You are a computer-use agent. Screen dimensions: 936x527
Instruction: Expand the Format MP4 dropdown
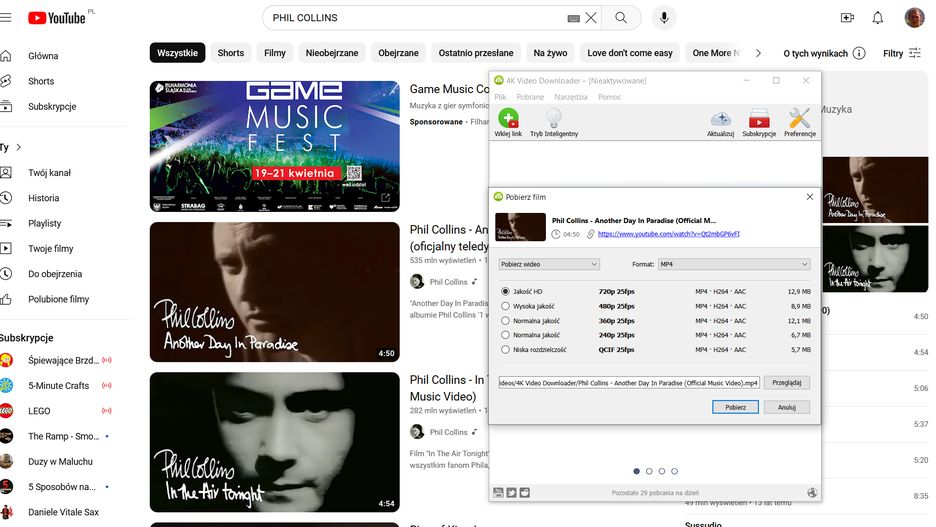[733, 264]
